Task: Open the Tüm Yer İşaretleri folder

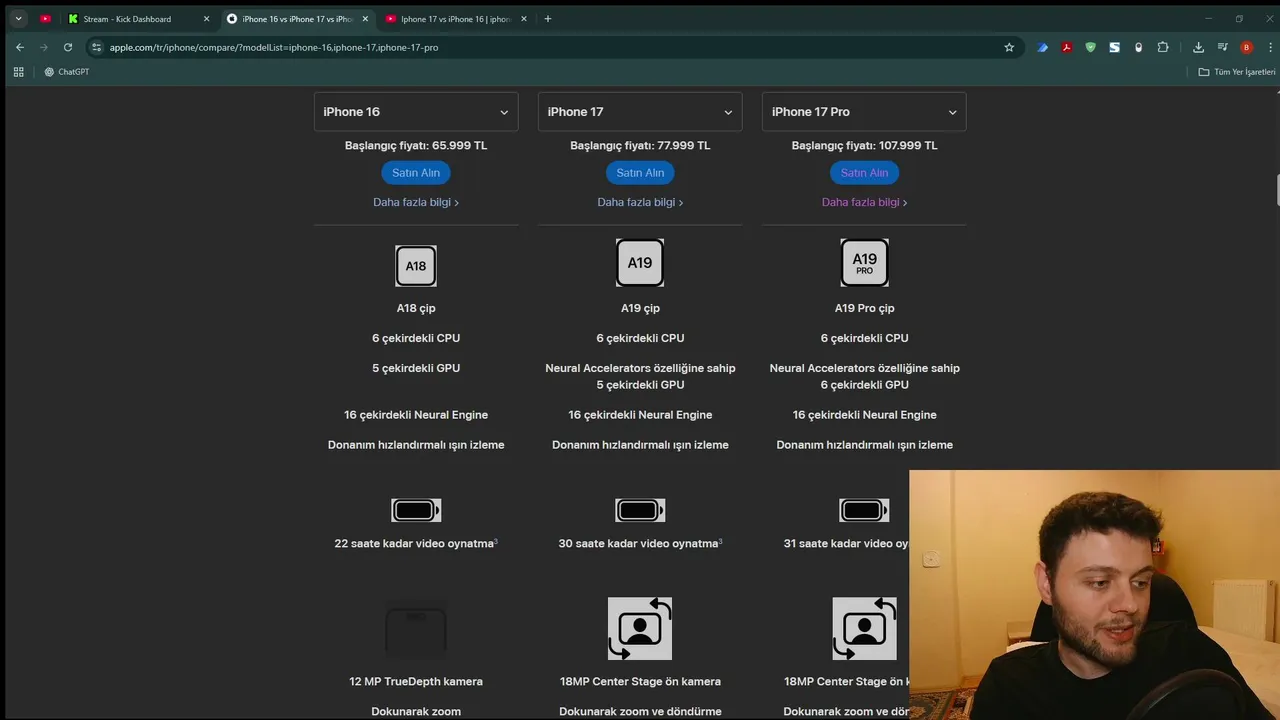Action: (x=1237, y=72)
